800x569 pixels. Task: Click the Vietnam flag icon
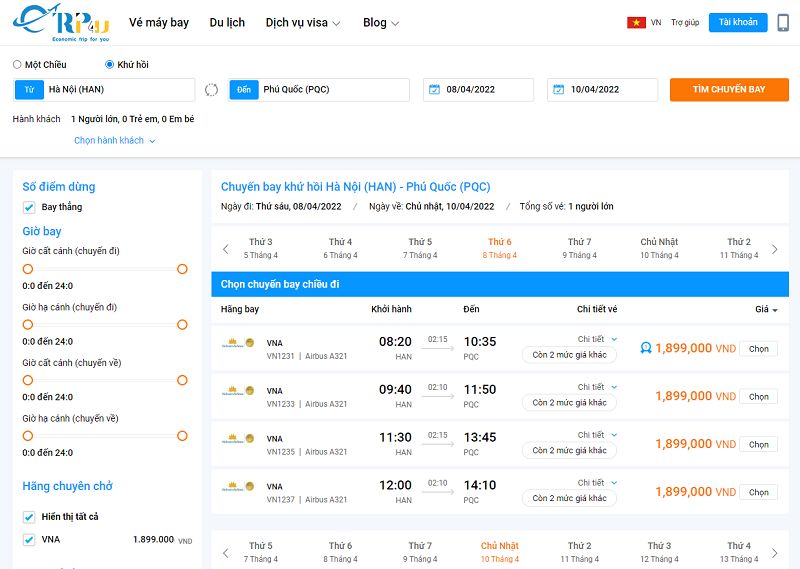click(x=636, y=22)
